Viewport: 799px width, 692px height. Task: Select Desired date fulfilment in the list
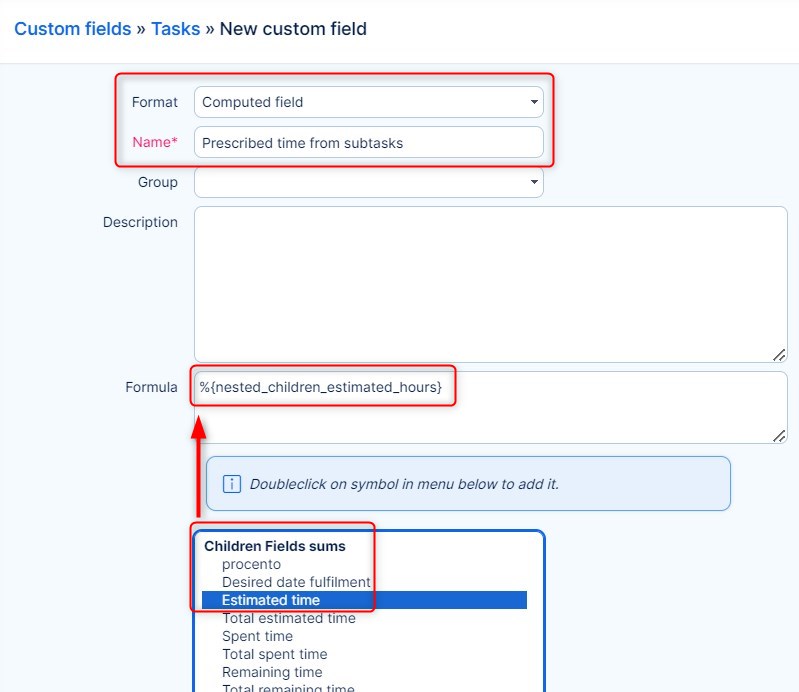(x=296, y=582)
